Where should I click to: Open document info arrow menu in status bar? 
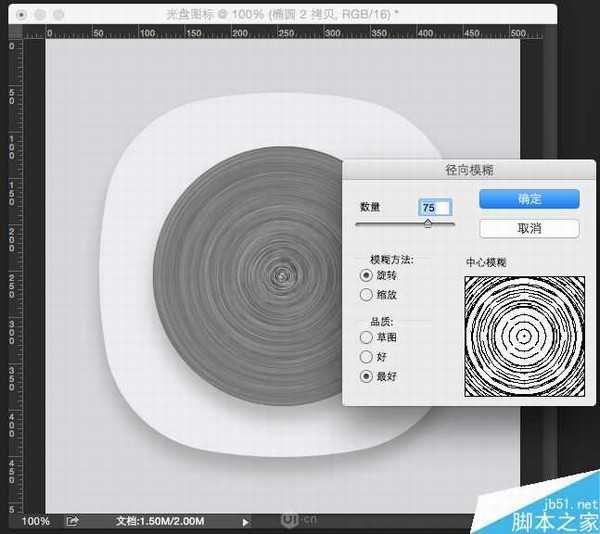[x=246, y=521]
